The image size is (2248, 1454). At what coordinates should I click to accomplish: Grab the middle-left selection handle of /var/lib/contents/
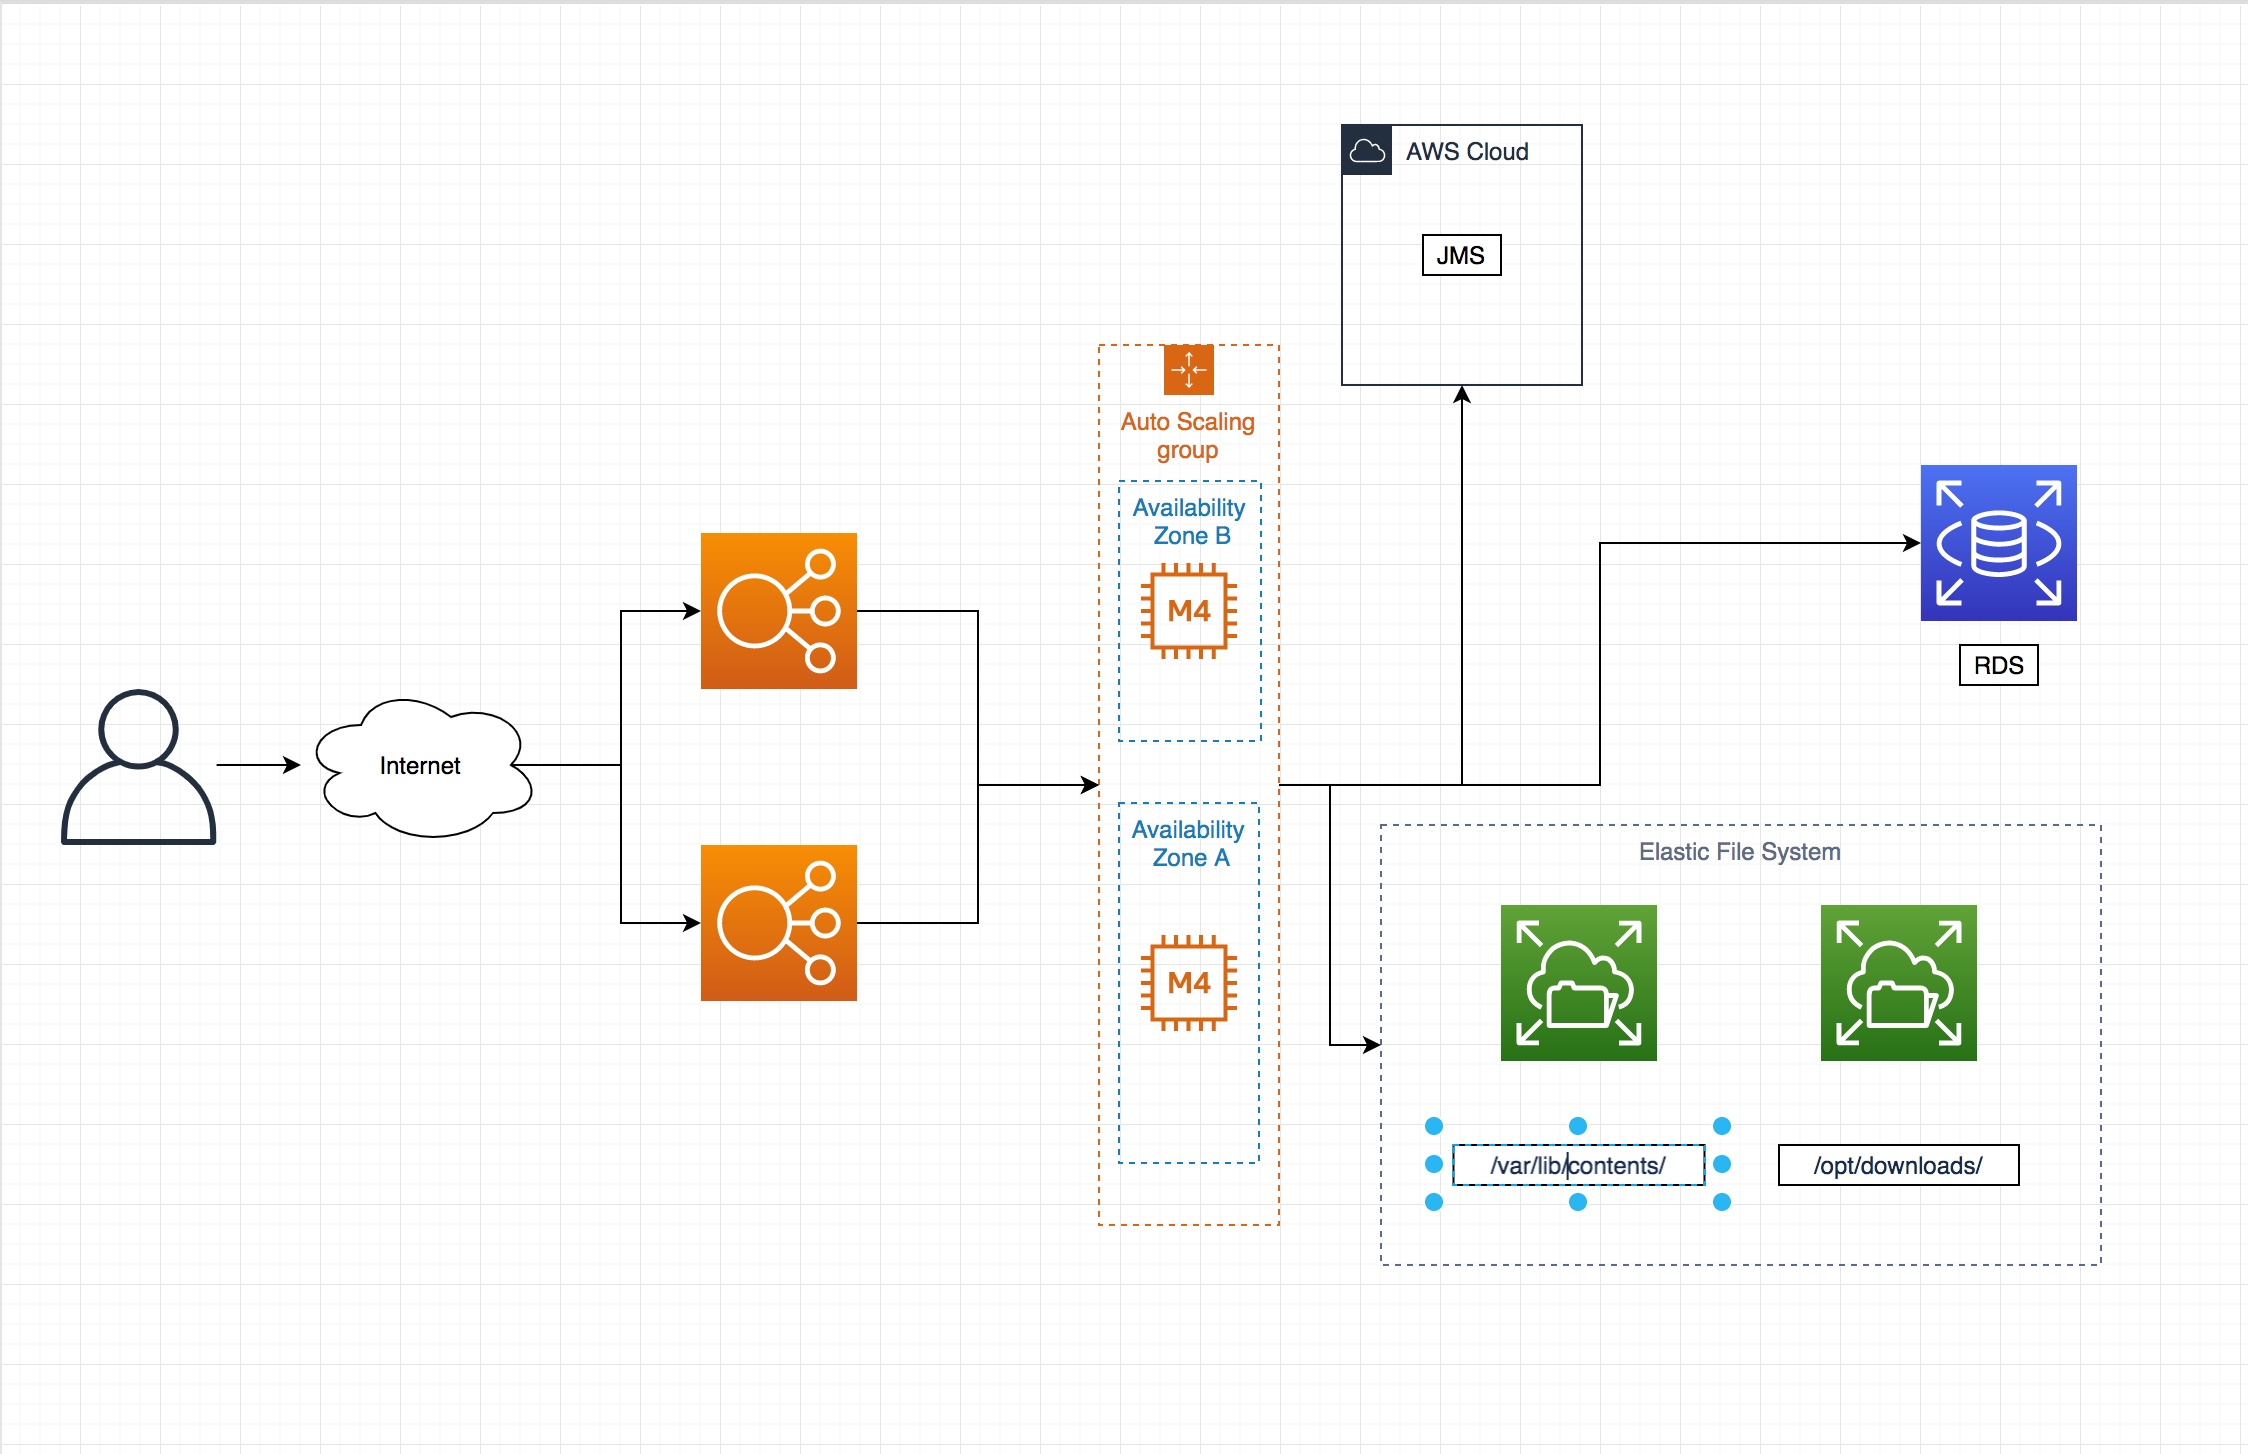(1434, 1164)
